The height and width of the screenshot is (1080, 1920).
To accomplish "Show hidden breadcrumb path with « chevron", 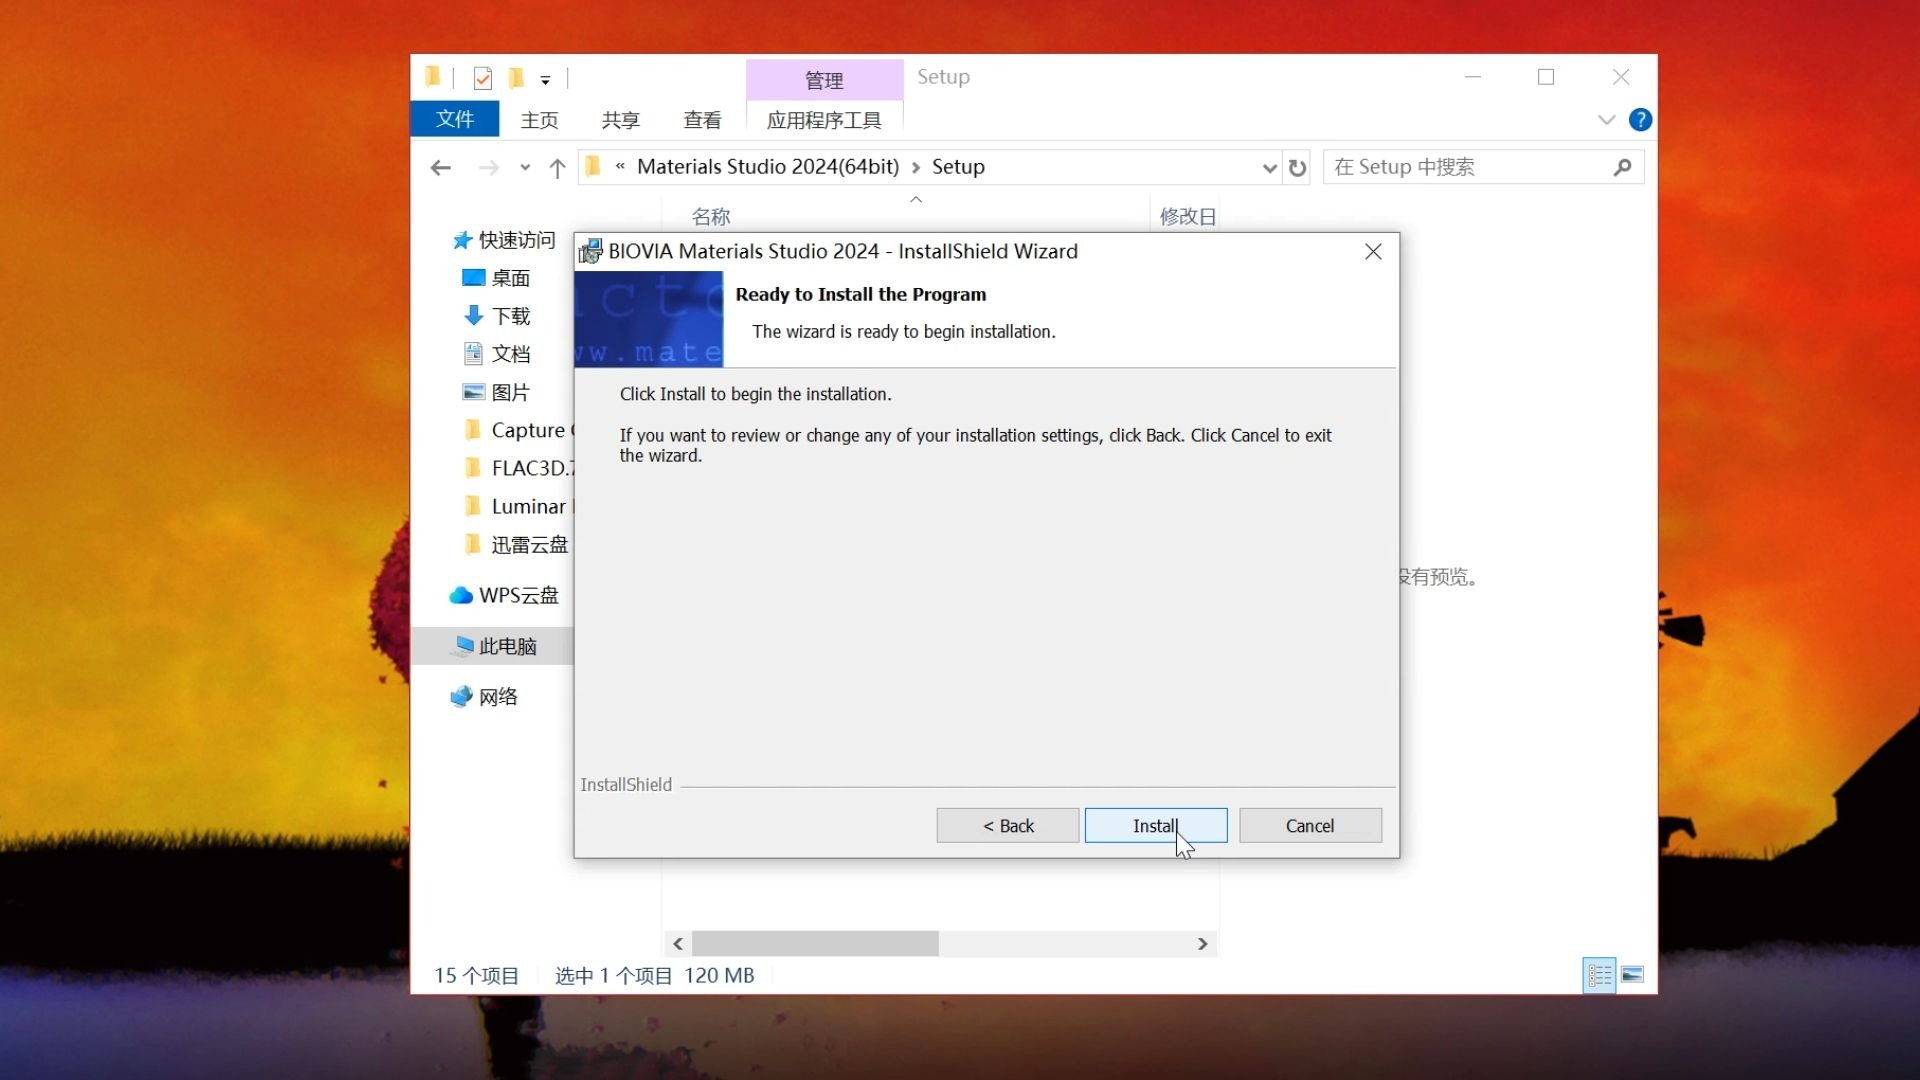I will [x=620, y=167].
